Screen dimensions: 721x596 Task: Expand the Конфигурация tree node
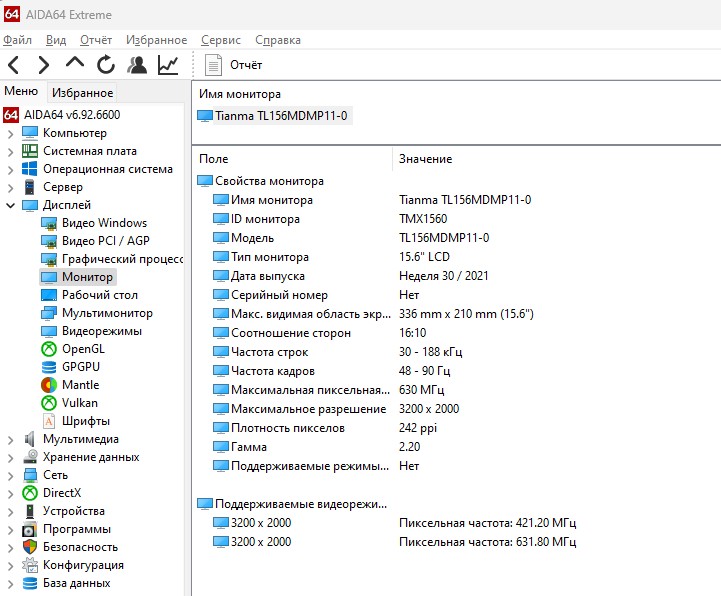click(11, 566)
